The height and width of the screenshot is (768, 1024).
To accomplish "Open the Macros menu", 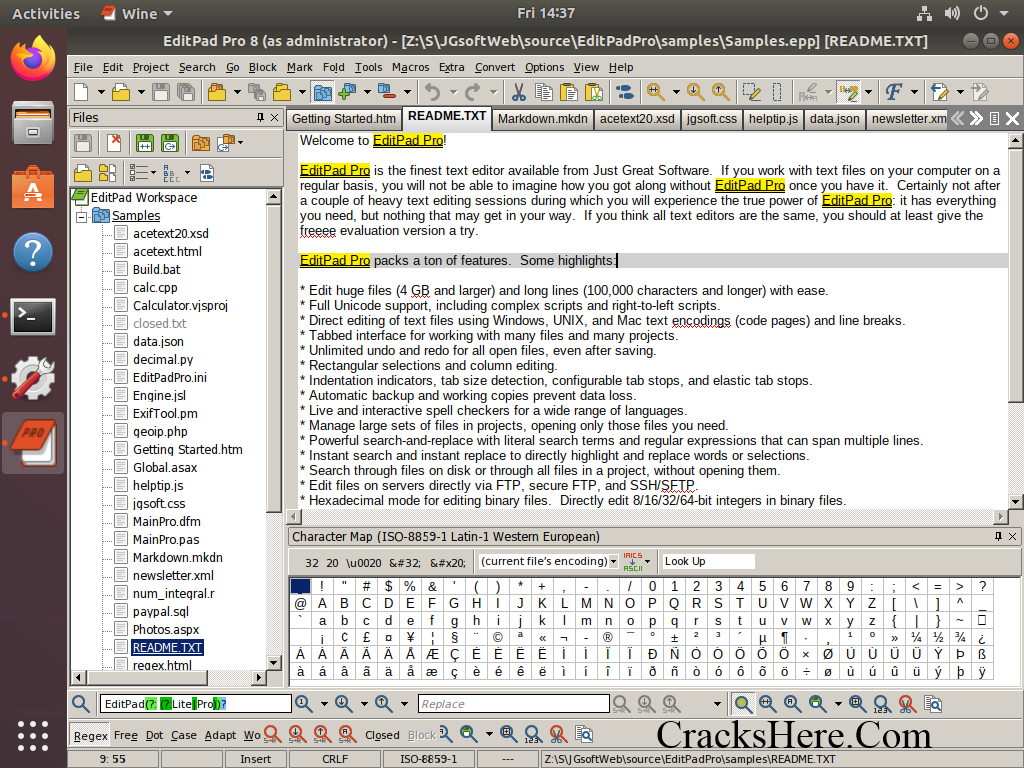I will [x=410, y=67].
